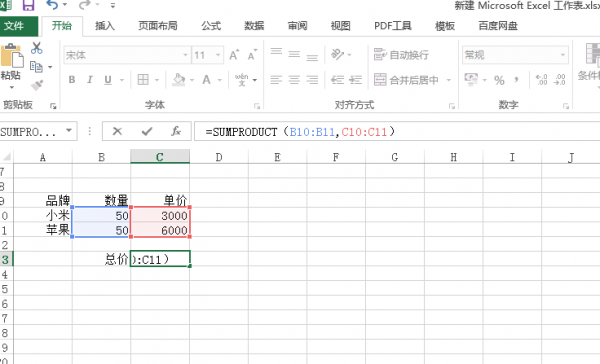The height and width of the screenshot is (364, 600).
Task: Toggle middle vertical alignment
Action: point(294,54)
